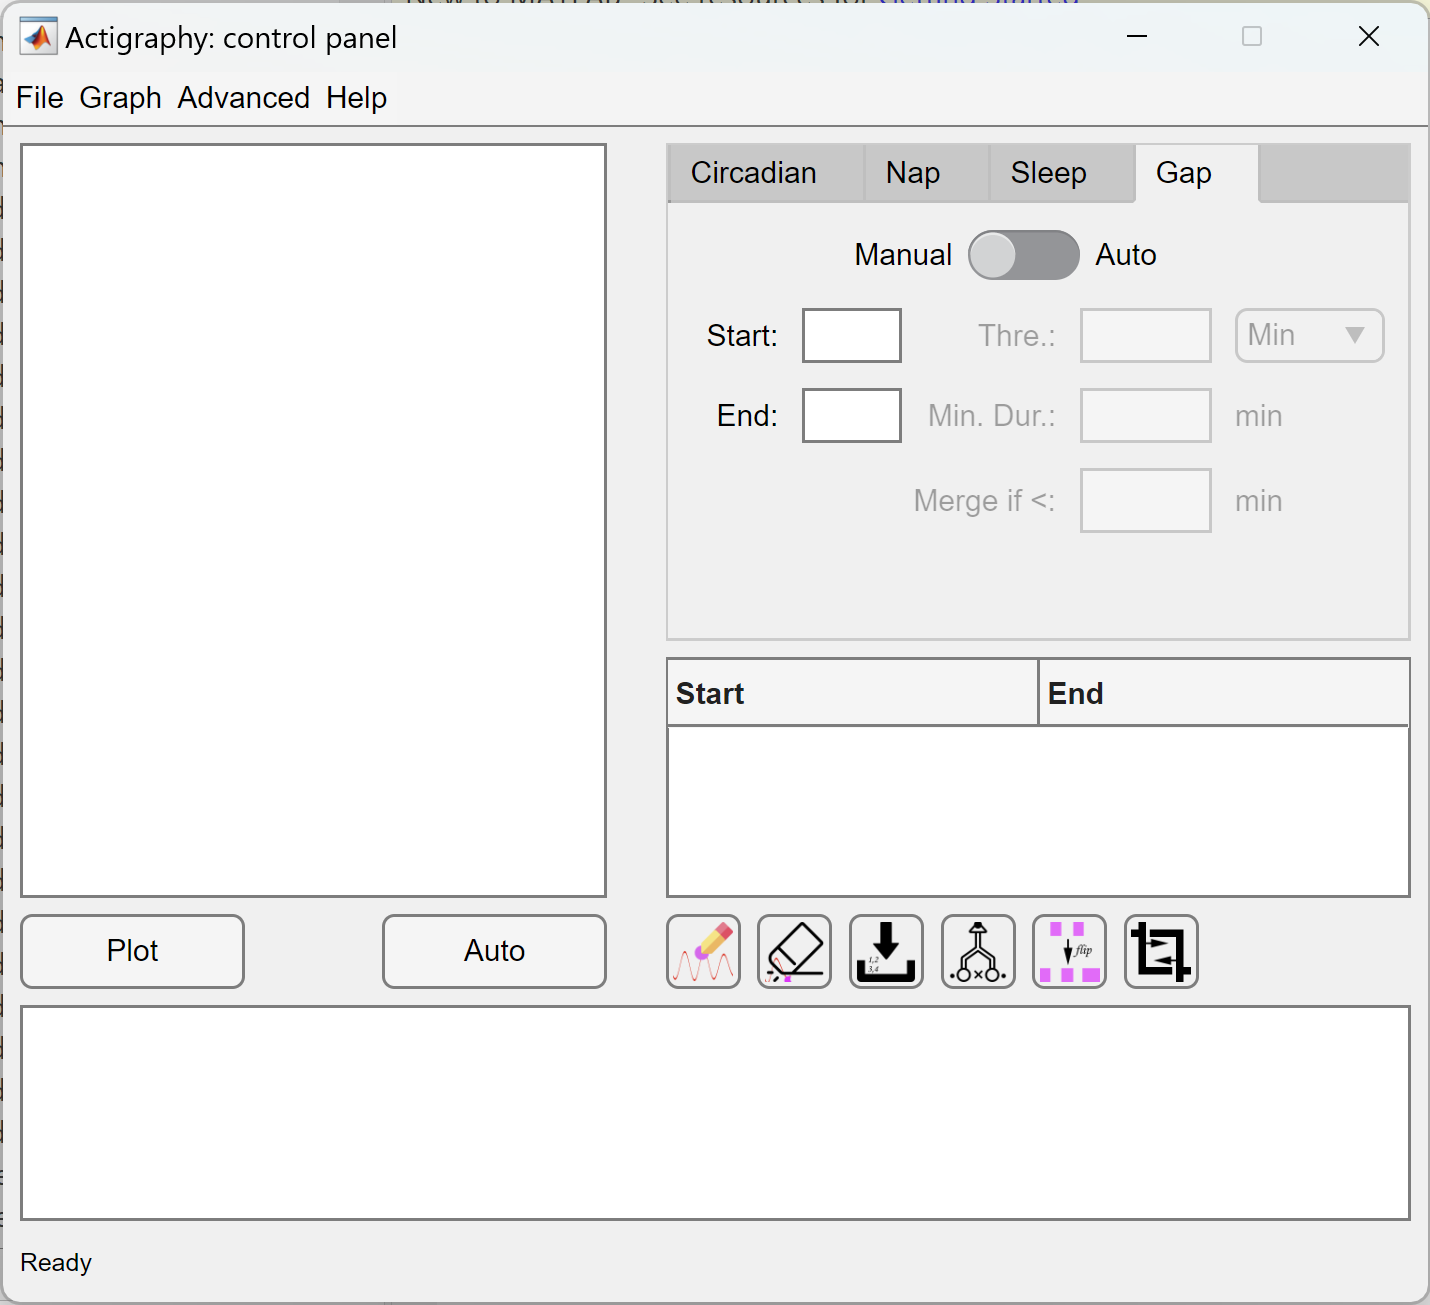Open the Advanced menu

click(x=244, y=98)
